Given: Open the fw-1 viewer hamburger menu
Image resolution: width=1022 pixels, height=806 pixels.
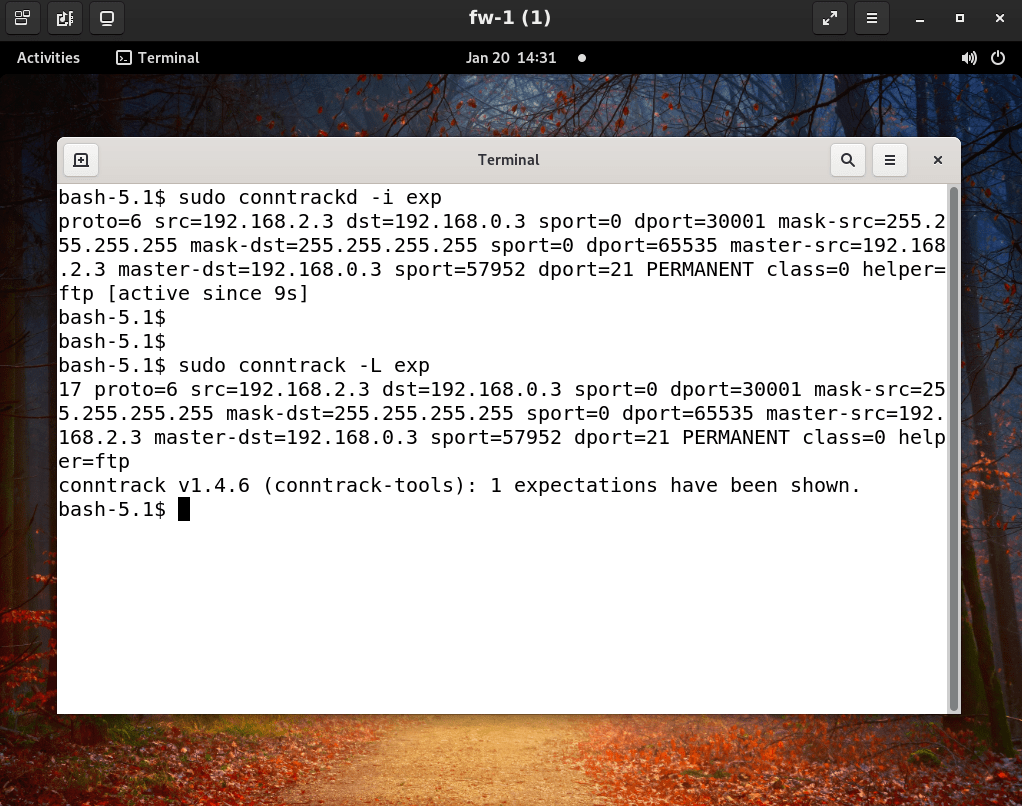Looking at the screenshot, I should tap(872, 18).
